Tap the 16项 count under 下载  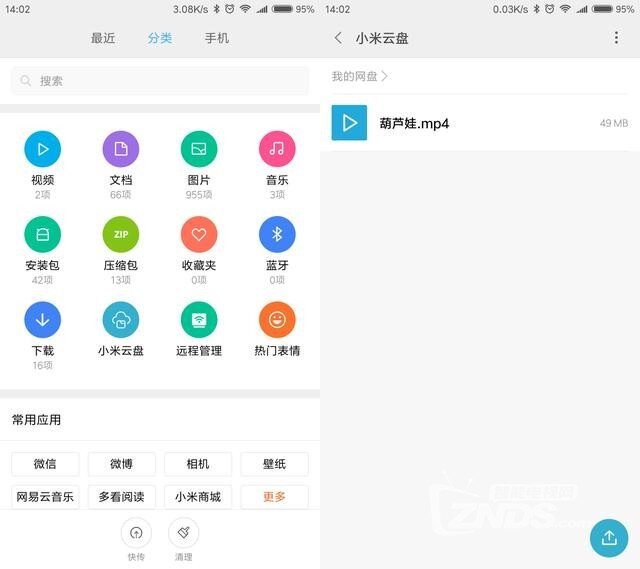pyautogui.click(x=42, y=365)
